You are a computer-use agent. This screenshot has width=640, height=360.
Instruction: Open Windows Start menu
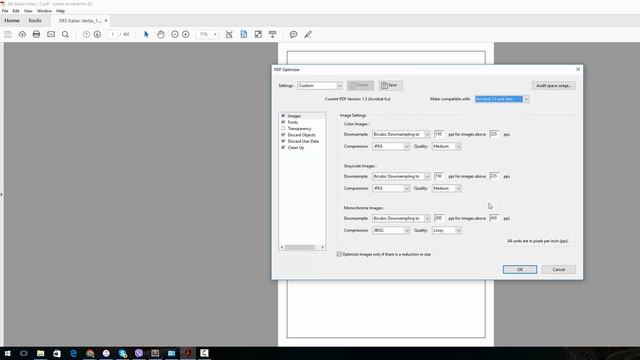pyautogui.click(x=7, y=353)
